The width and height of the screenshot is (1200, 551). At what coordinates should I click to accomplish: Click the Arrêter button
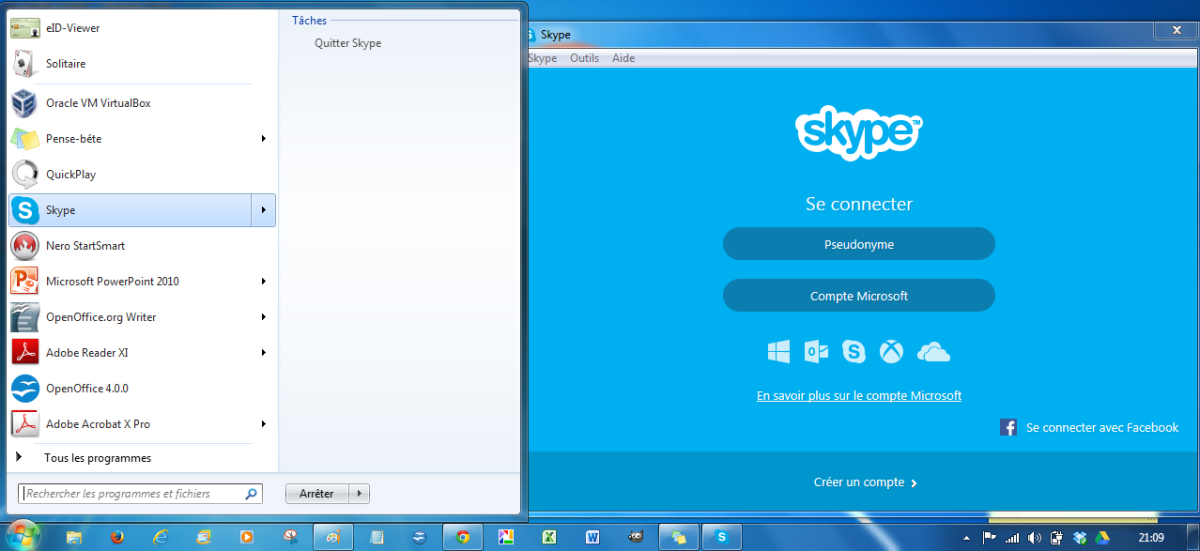pyautogui.click(x=318, y=493)
